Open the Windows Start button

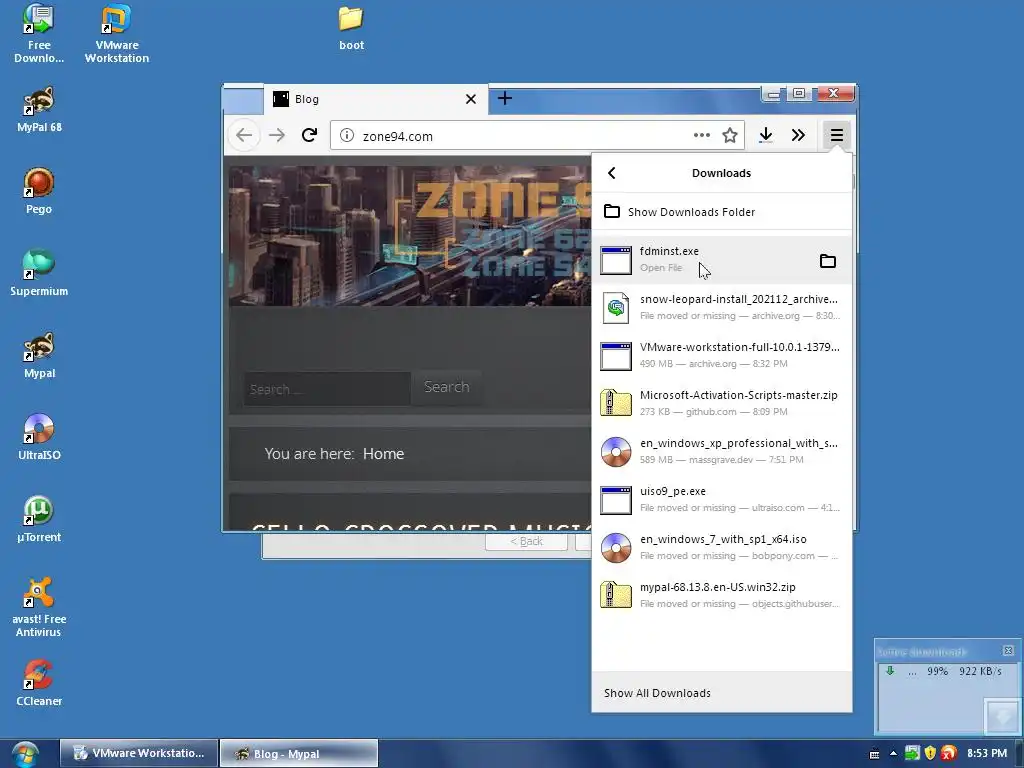[x=24, y=754]
